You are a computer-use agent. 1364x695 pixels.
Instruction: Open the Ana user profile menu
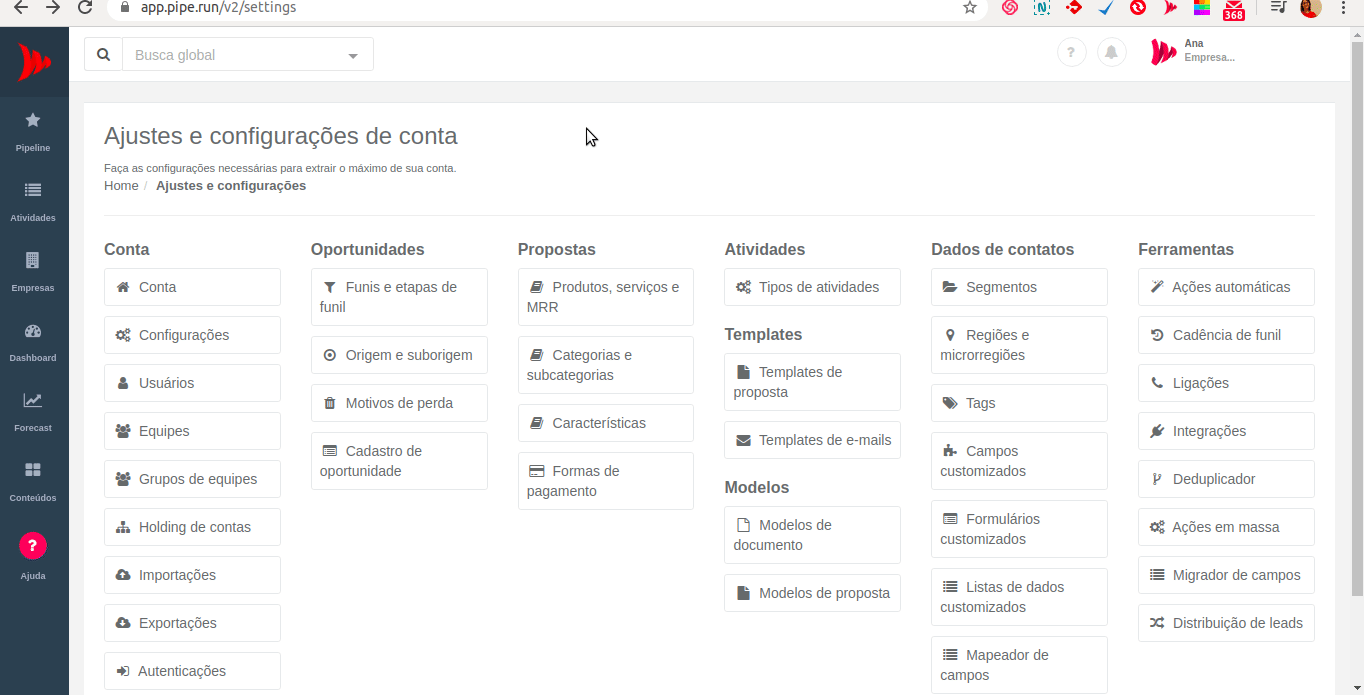pyautogui.click(x=1193, y=51)
